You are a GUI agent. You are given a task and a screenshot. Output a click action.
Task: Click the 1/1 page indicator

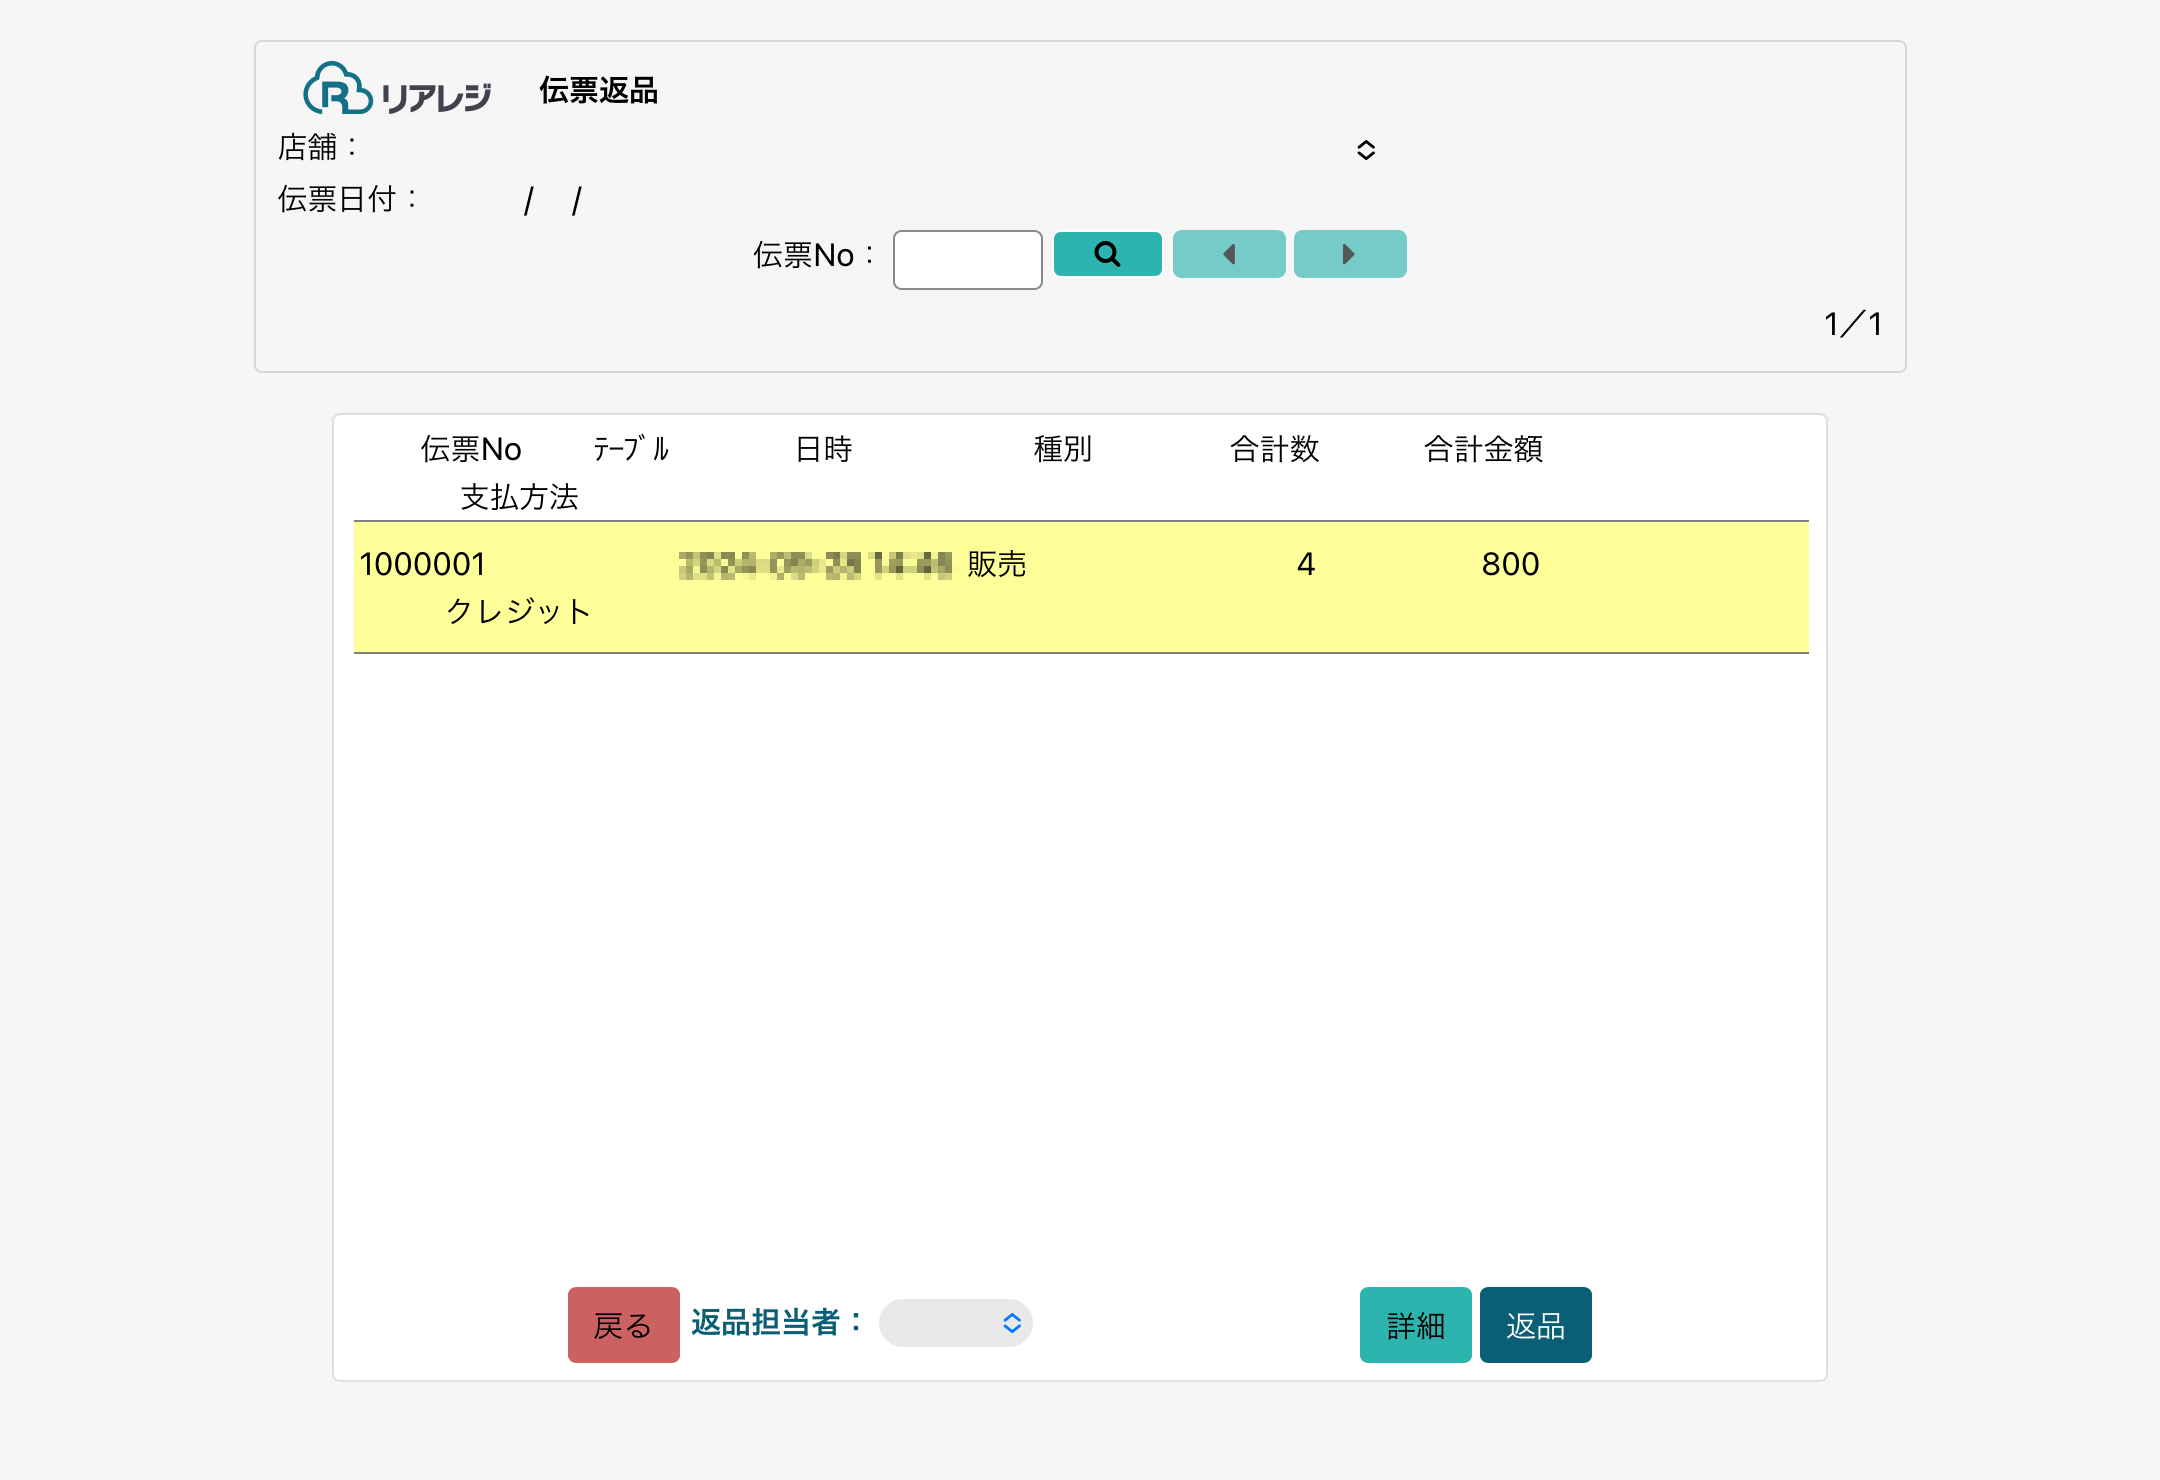pos(1852,324)
